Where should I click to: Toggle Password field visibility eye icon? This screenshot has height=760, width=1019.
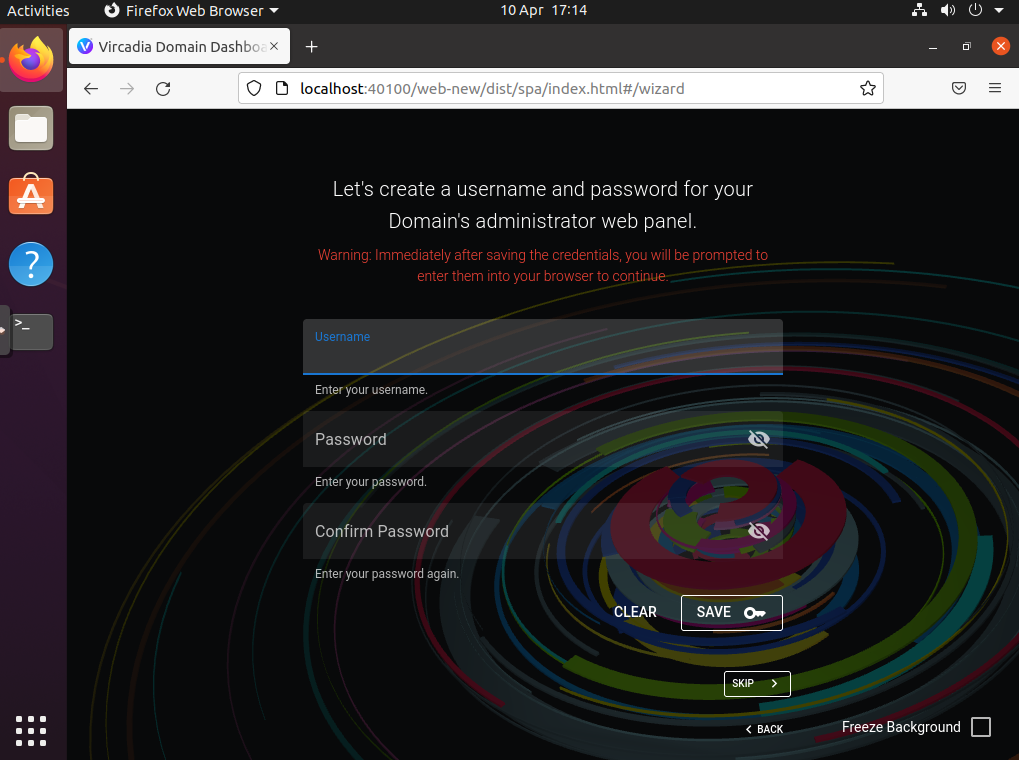(x=758, y=439)
